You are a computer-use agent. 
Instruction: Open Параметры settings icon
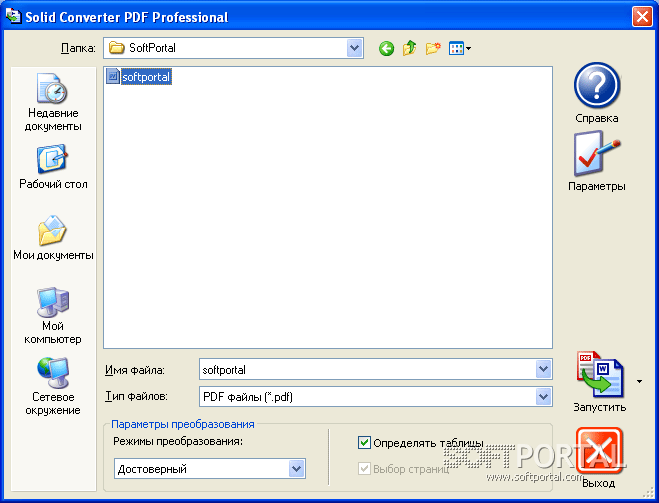(596, 153)
